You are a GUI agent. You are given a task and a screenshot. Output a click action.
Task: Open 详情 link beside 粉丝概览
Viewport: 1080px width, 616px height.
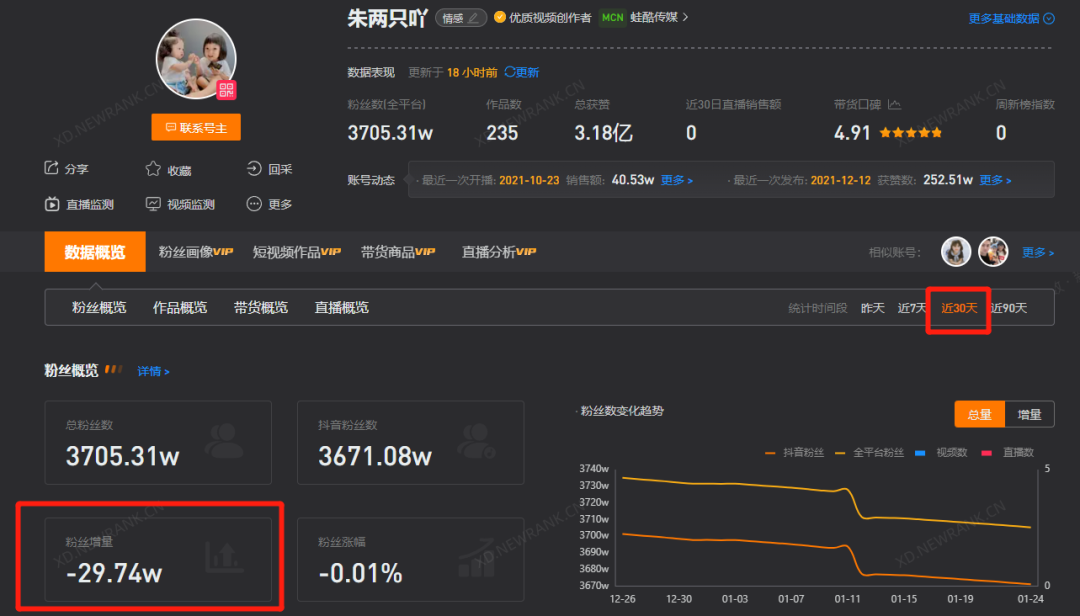152,371
